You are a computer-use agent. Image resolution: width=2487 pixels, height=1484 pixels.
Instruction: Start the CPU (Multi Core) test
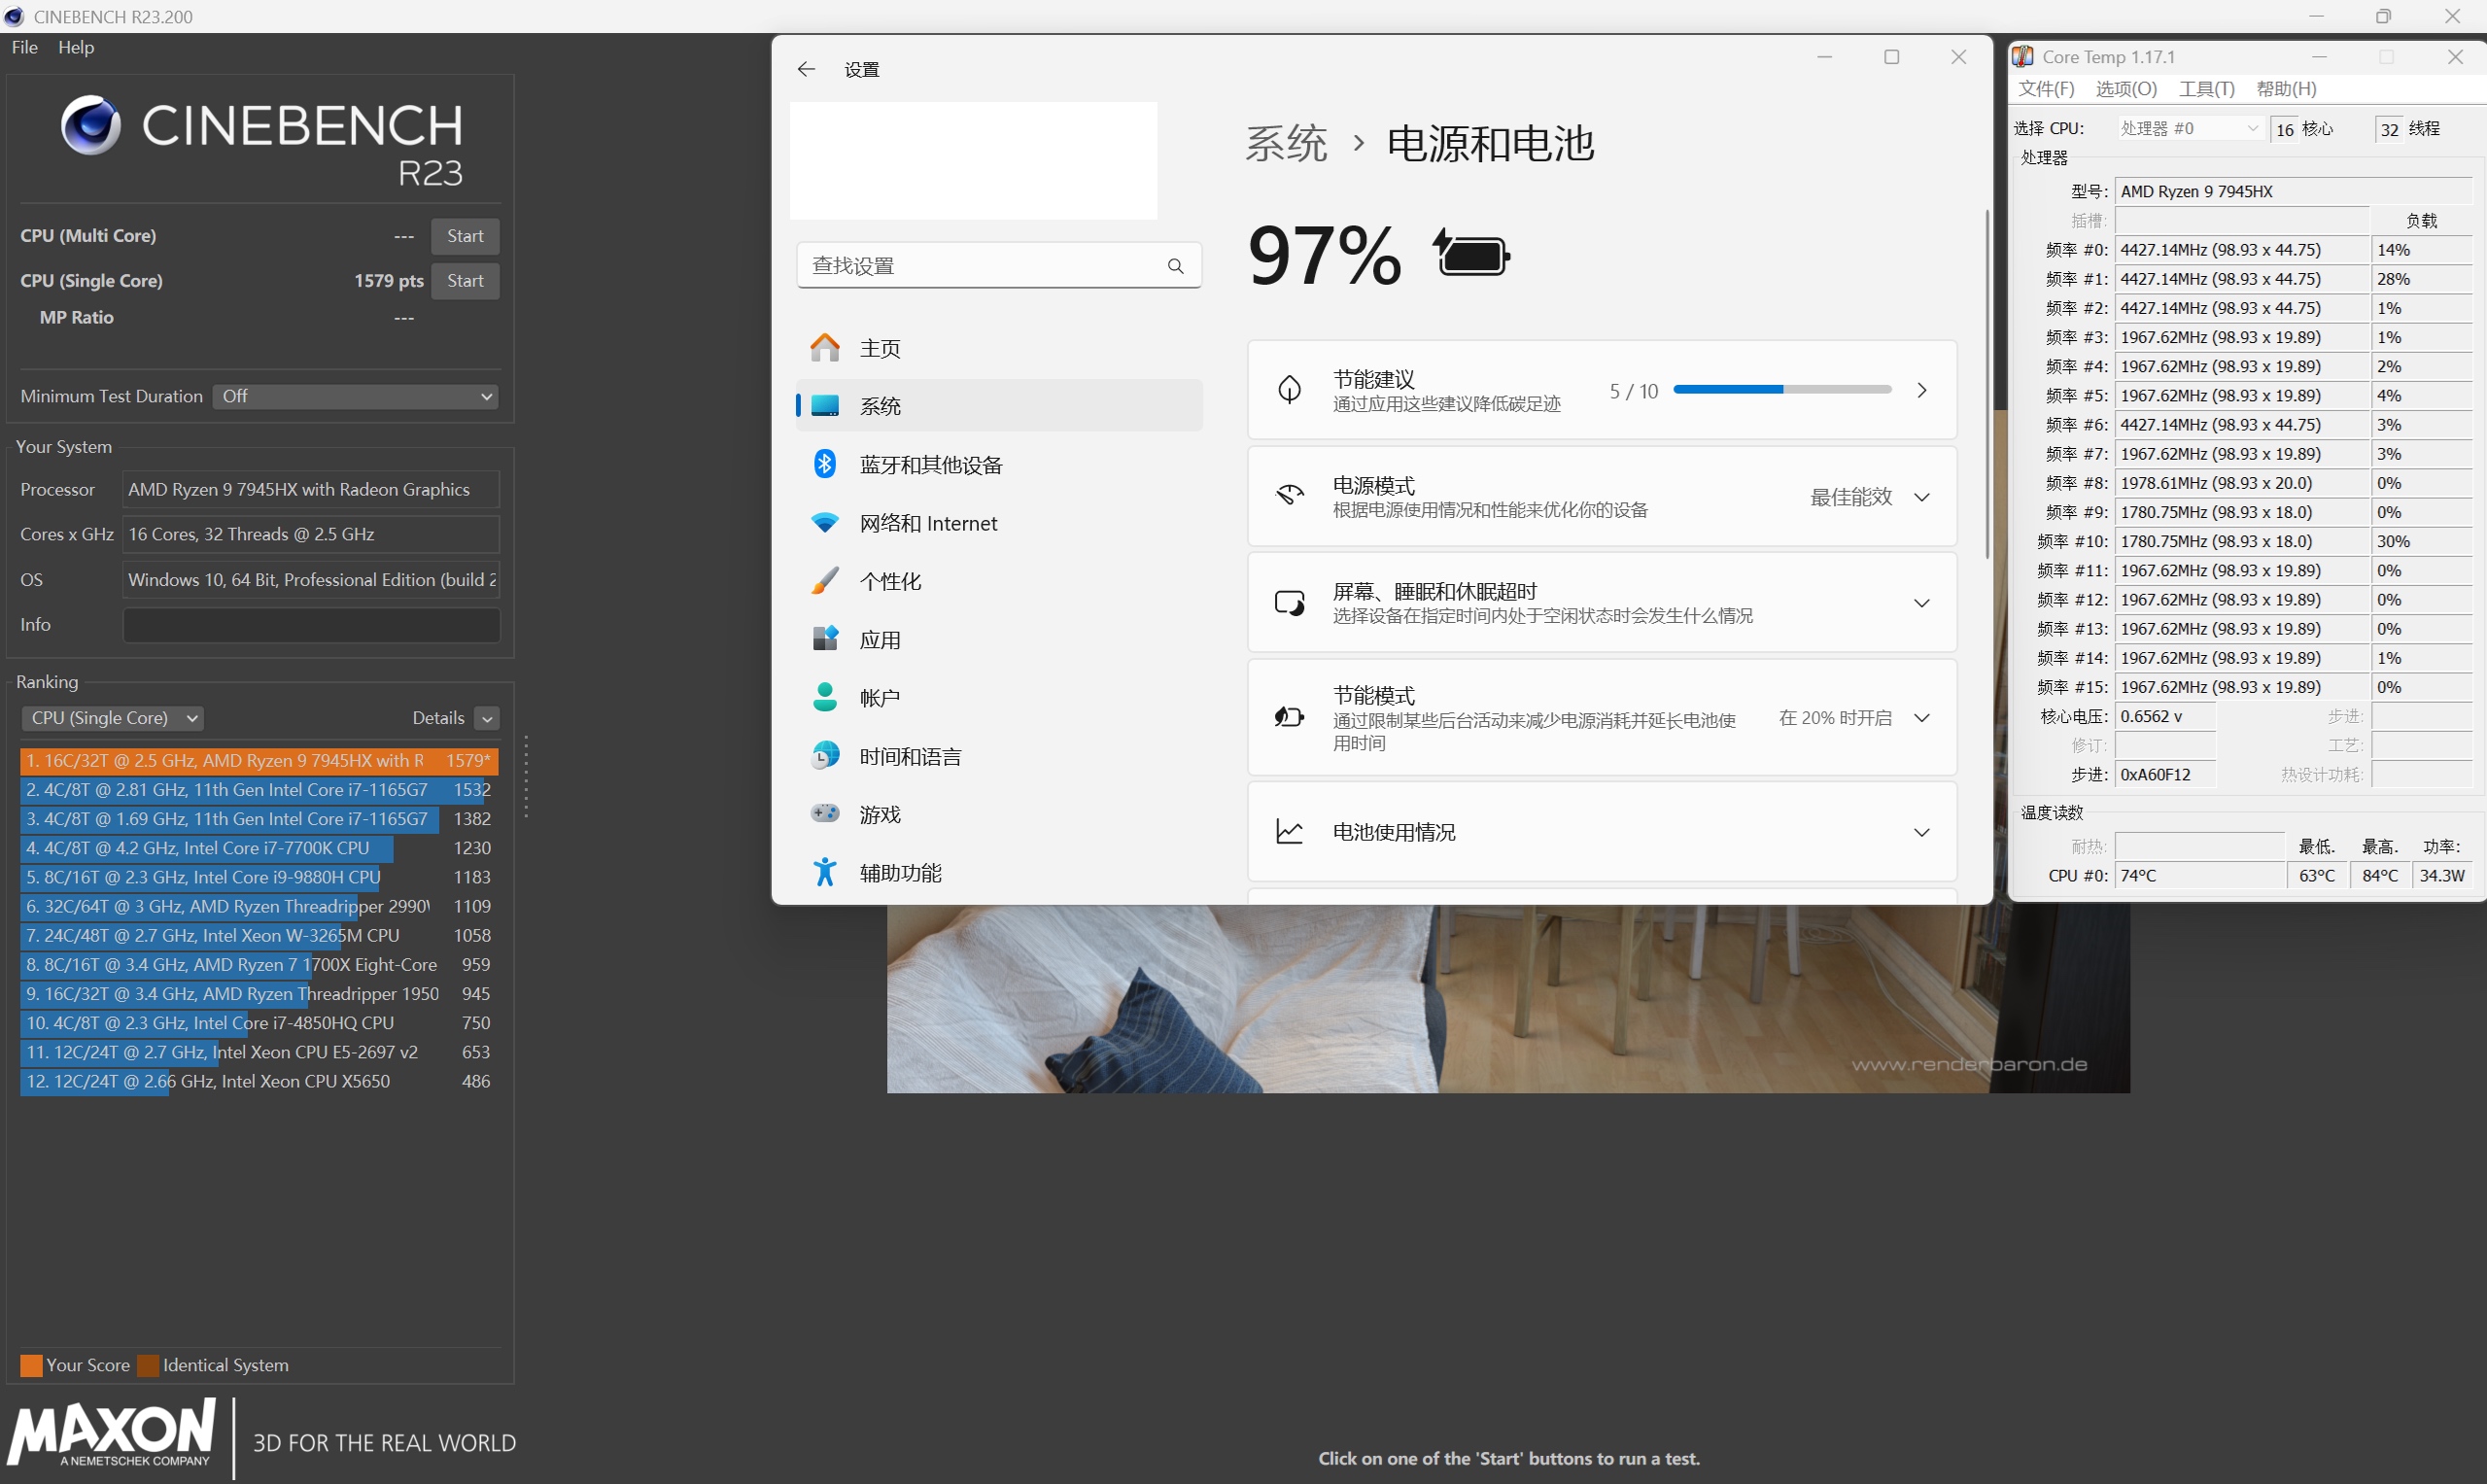(465, 236)
